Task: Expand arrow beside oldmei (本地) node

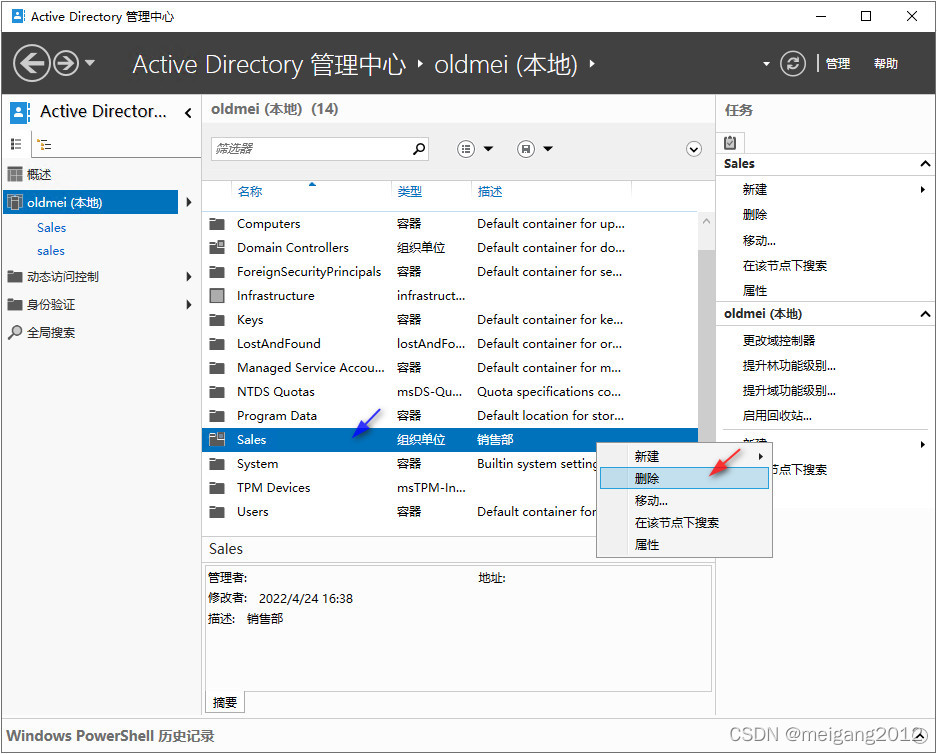Action: tap(189, 202)
